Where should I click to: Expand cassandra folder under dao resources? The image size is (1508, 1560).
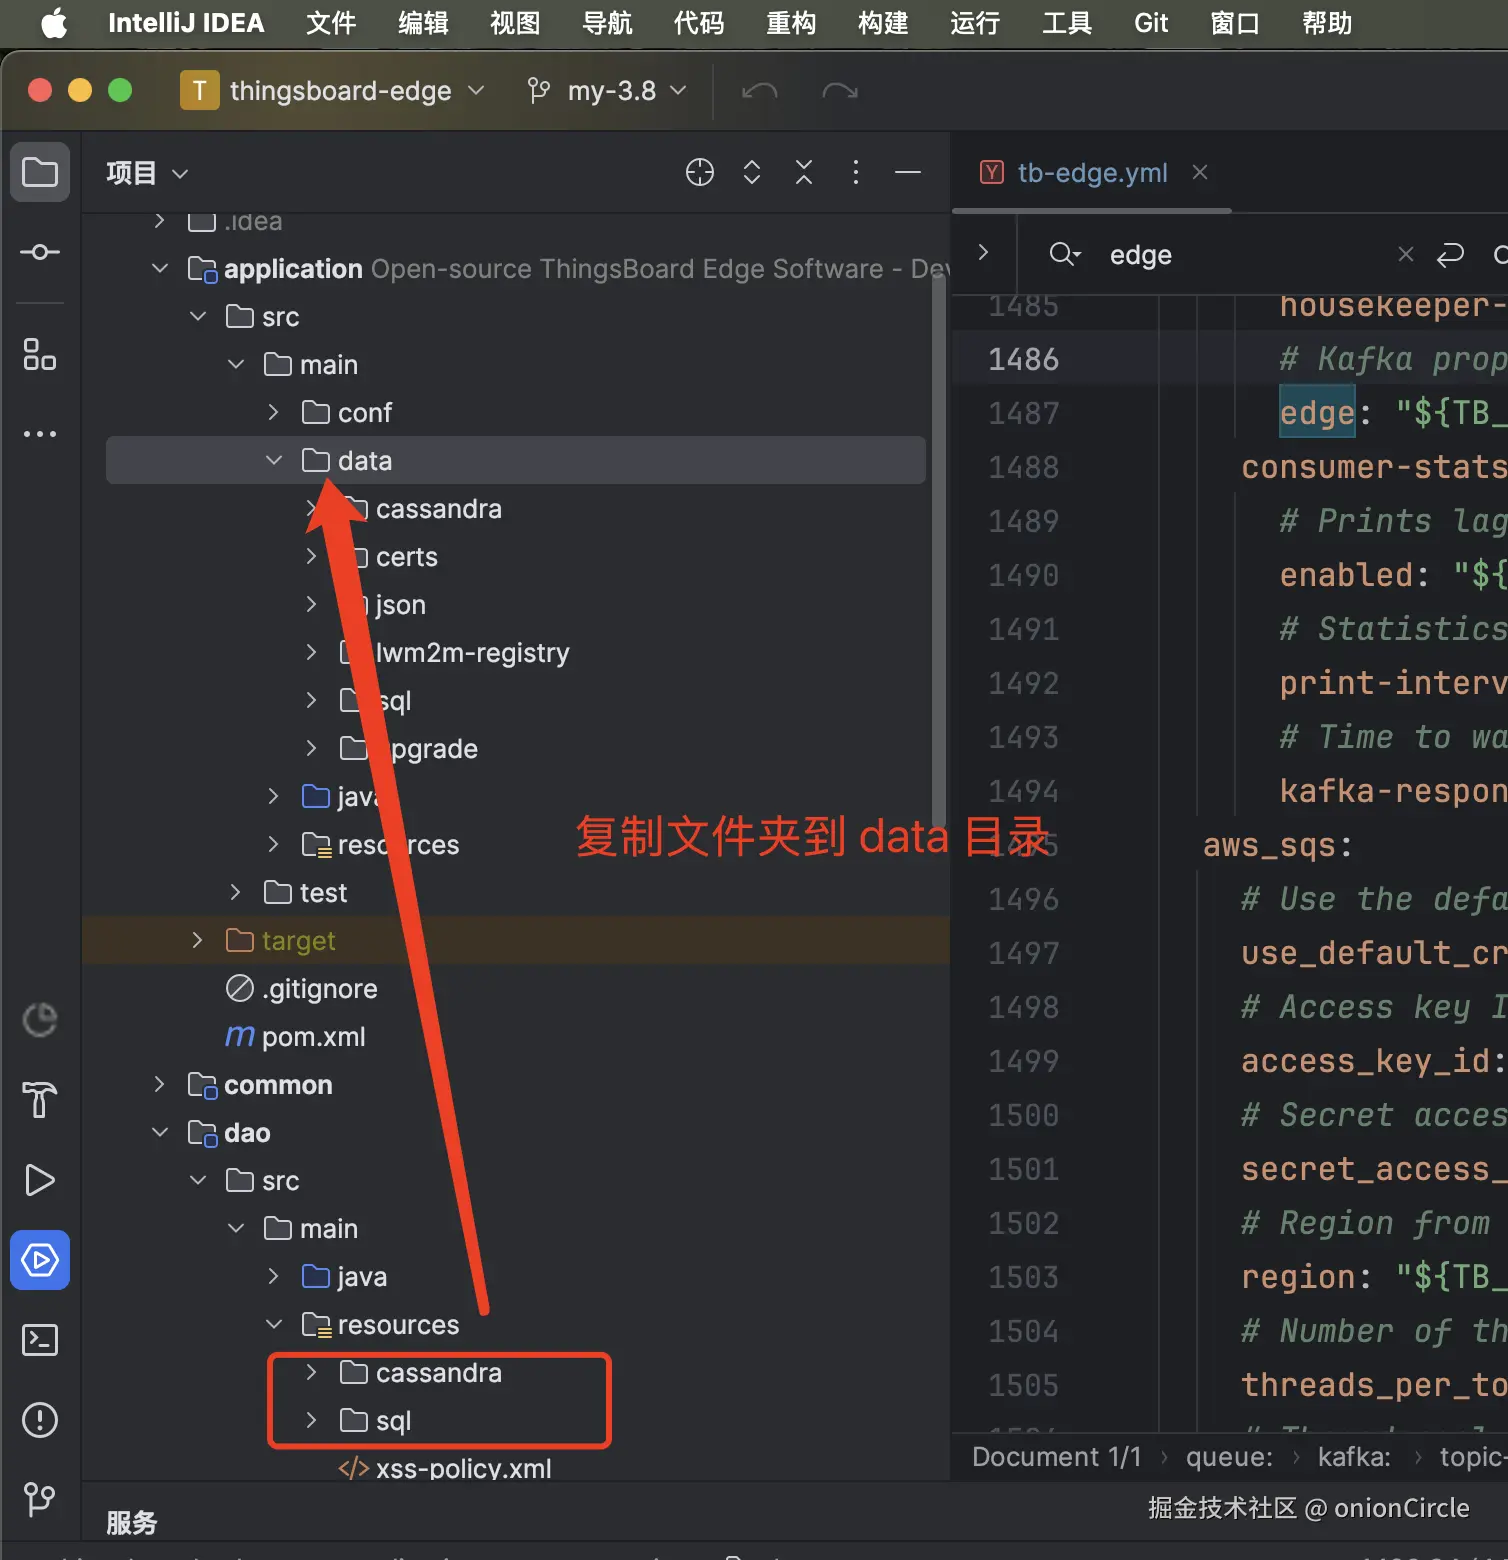312,1373
